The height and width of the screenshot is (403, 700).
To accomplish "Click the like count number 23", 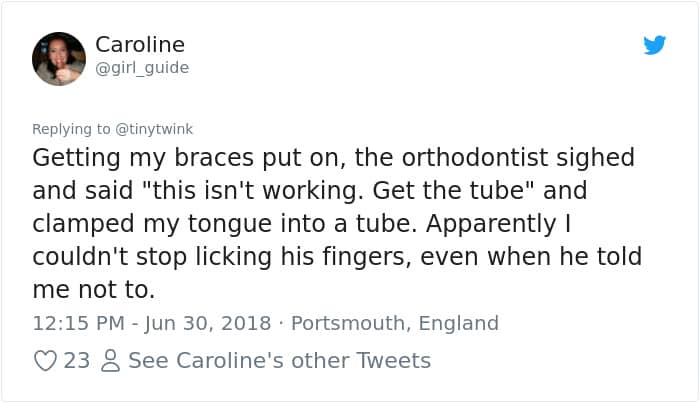I will pos(77,361).
